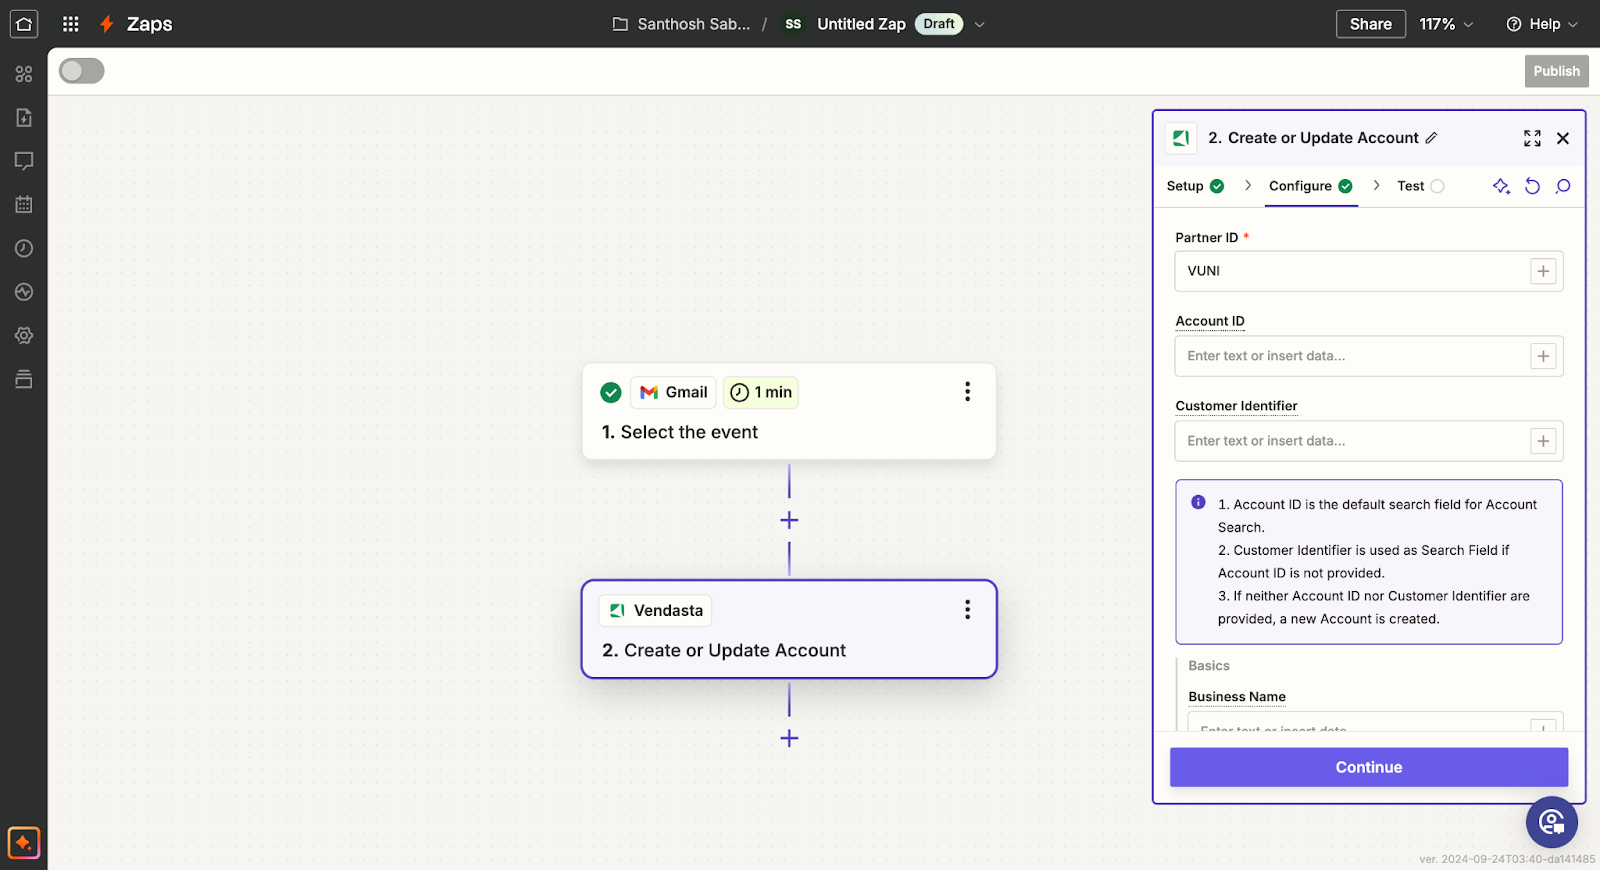
Task: Open the Santhosh Sab... folder link
Action: pos(681,24)
